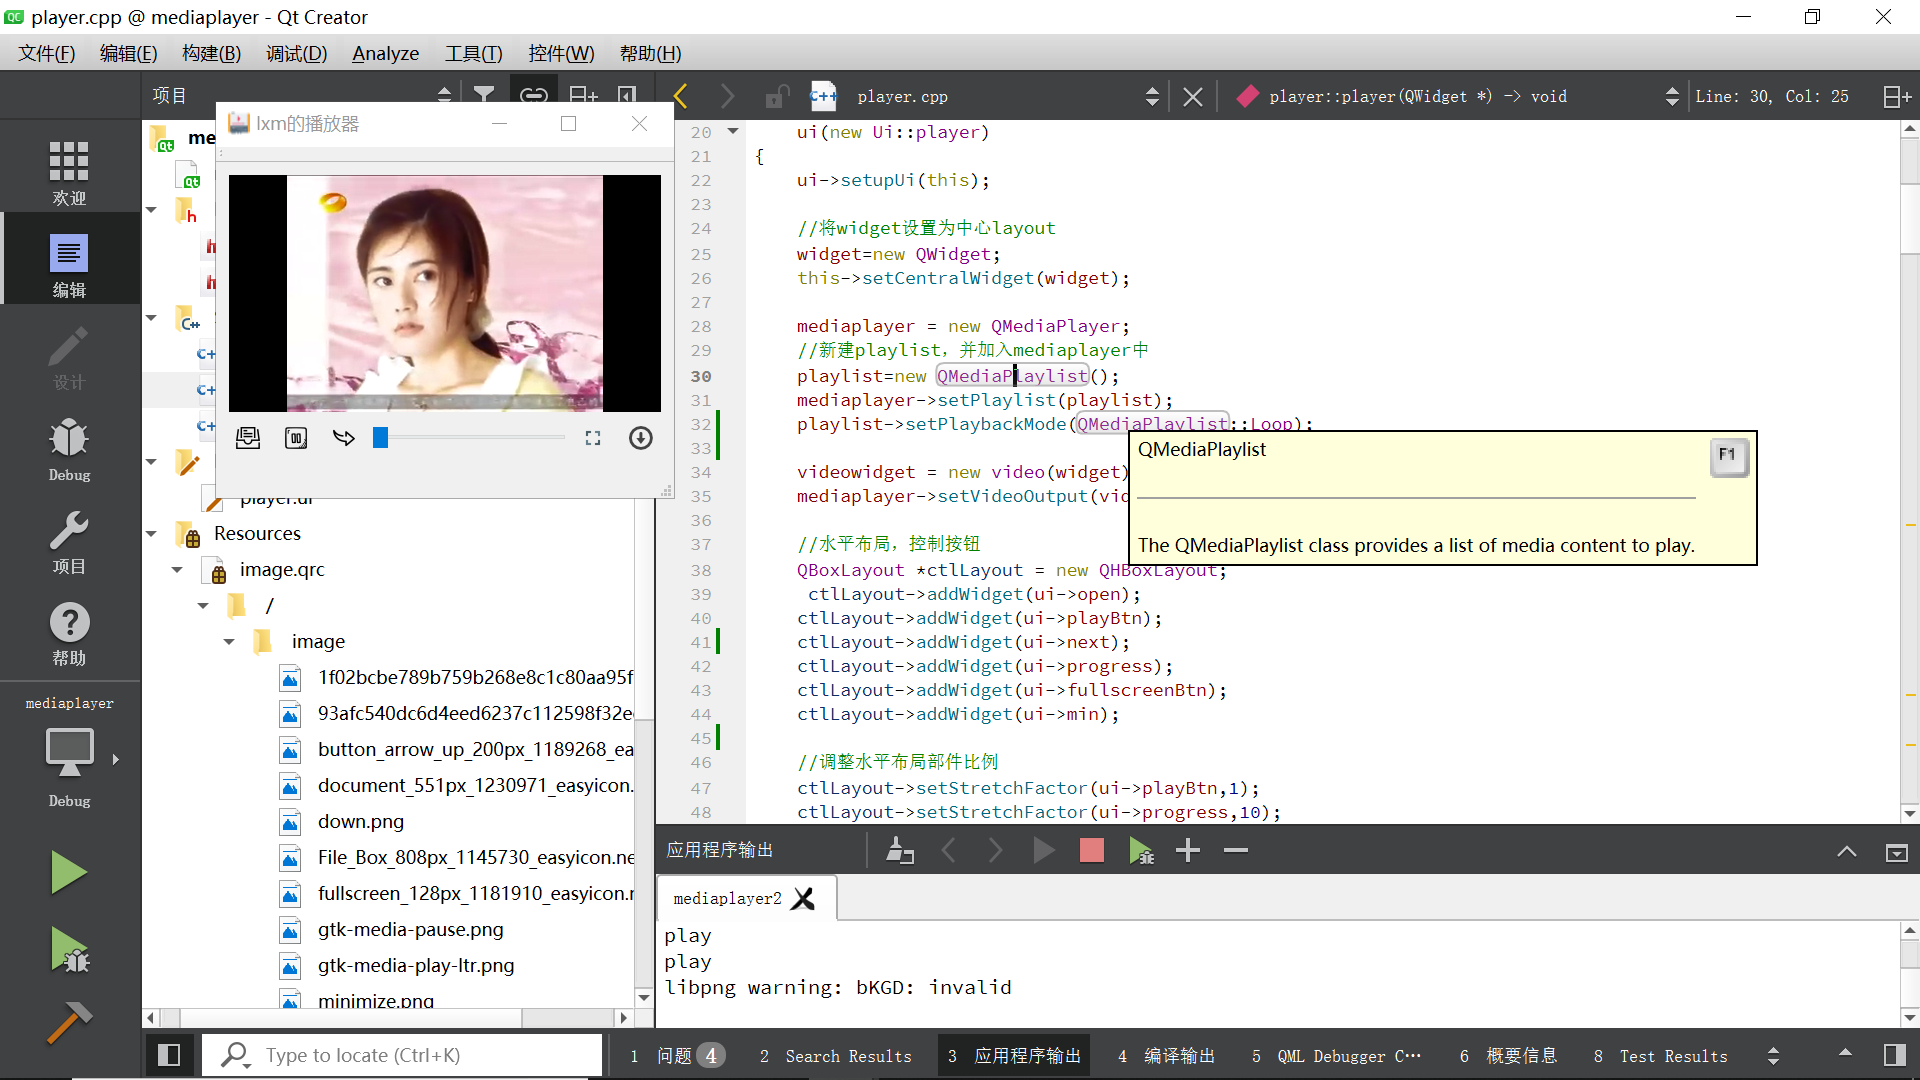Toggle the file read-only lock icon
The image size is (1920, 1080).
[x=775, y=97]
